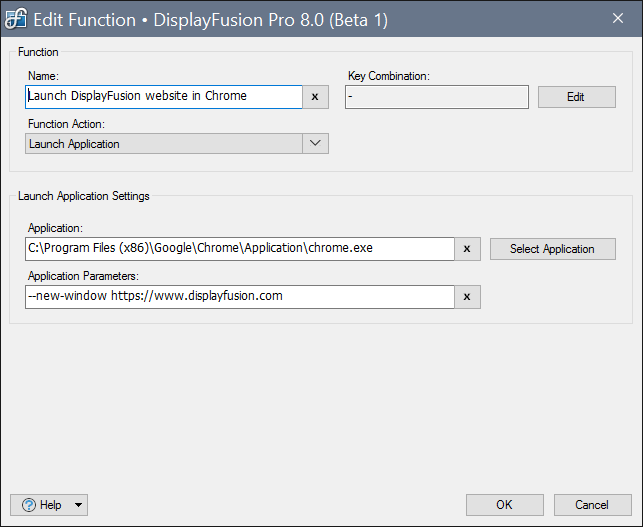Image resolution: width=643 pixels, height=527 pixels.
Task: Clear the Application Parameters with x button
Action: [467, 297]
